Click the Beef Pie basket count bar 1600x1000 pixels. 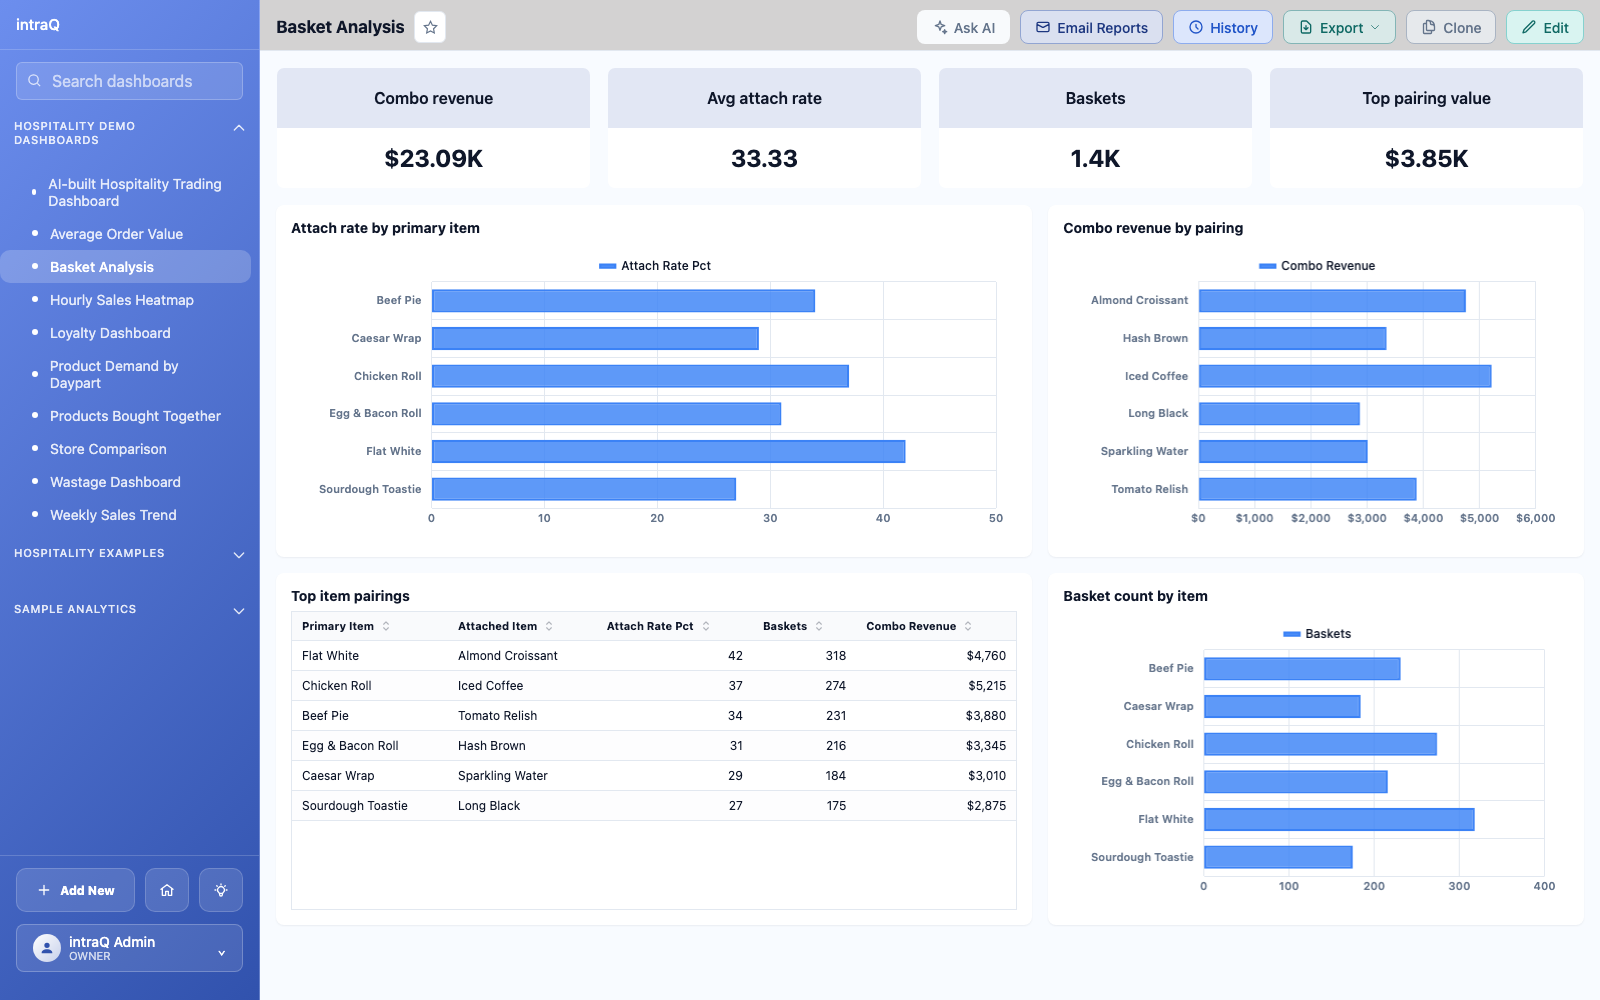coord(1302,668)
